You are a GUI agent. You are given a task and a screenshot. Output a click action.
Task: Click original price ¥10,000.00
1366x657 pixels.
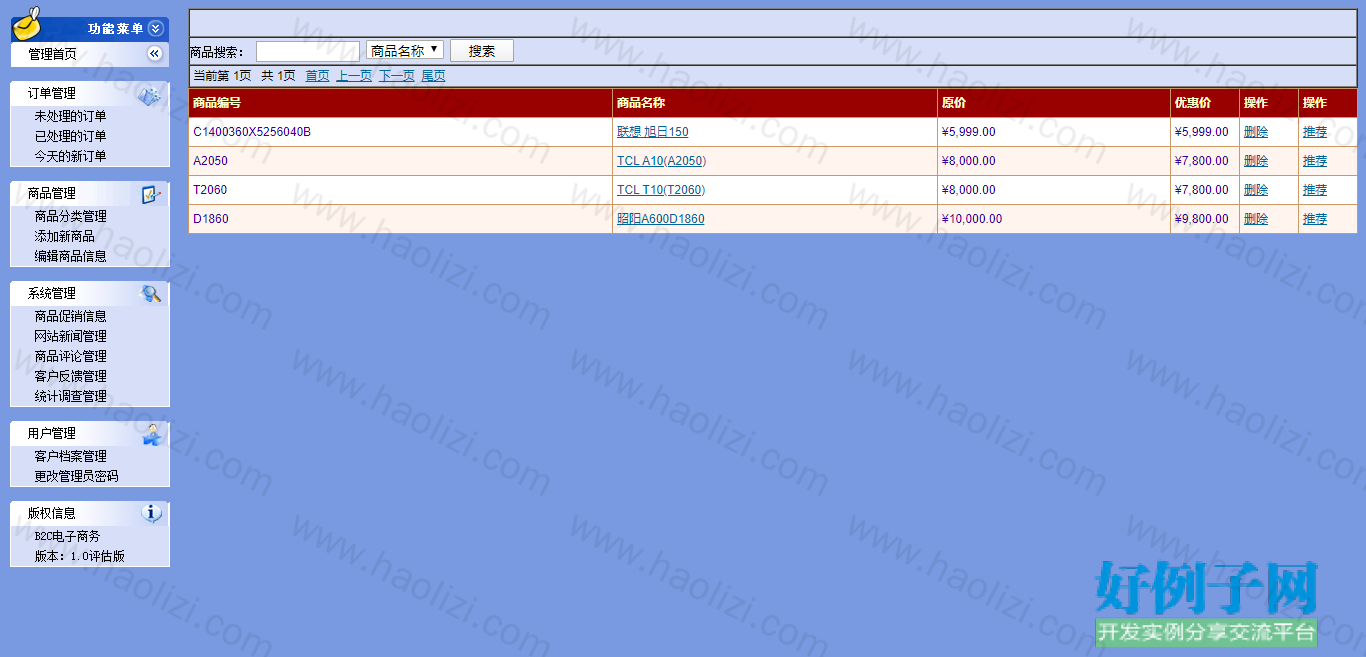(x=972, y=219)
